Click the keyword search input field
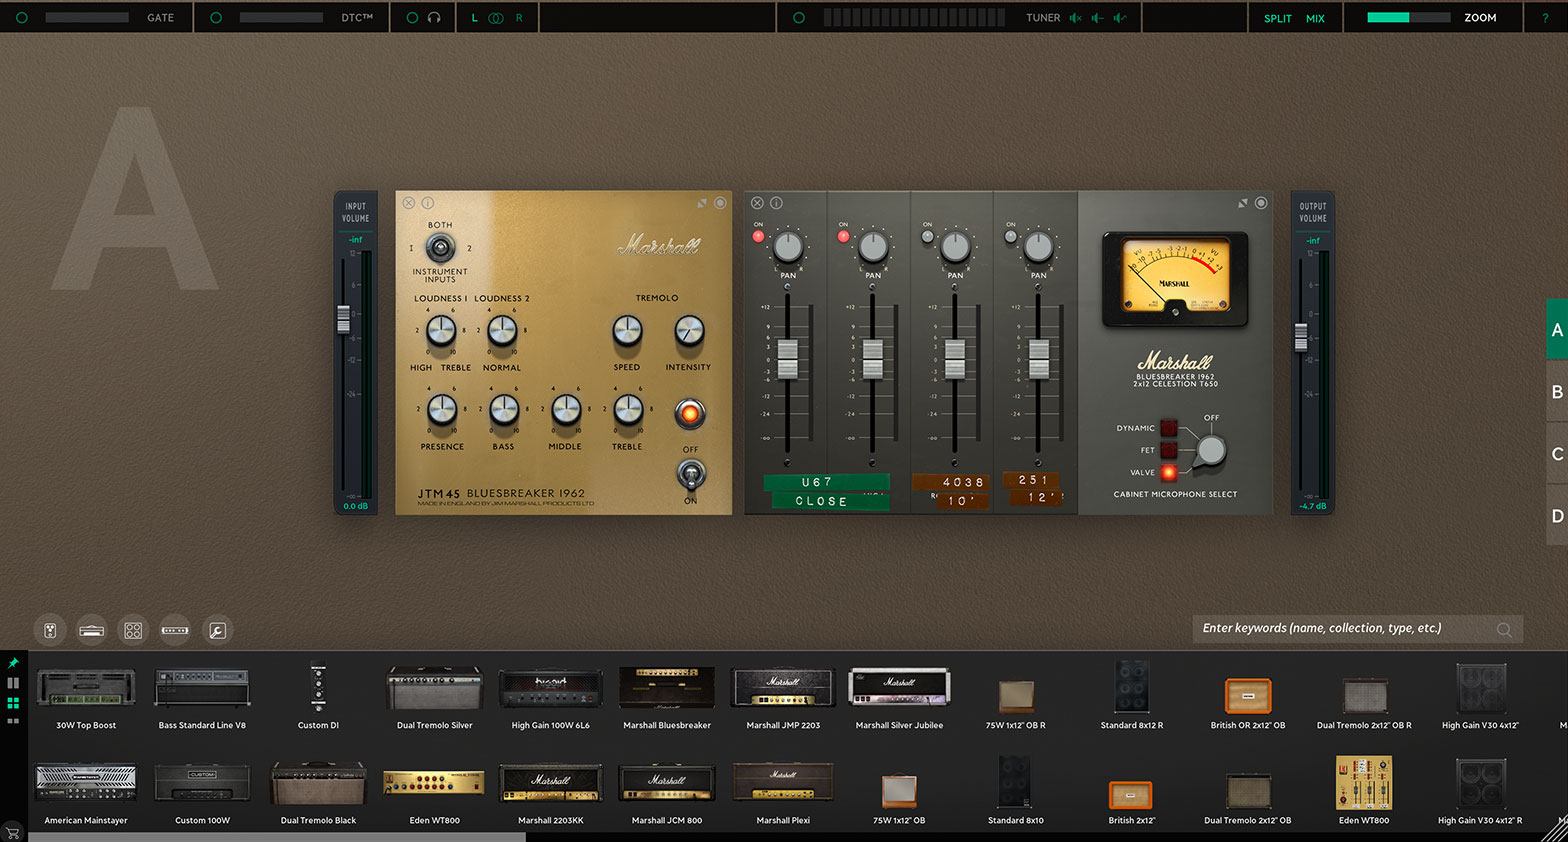1568x842 pixels. point(1345,628)
